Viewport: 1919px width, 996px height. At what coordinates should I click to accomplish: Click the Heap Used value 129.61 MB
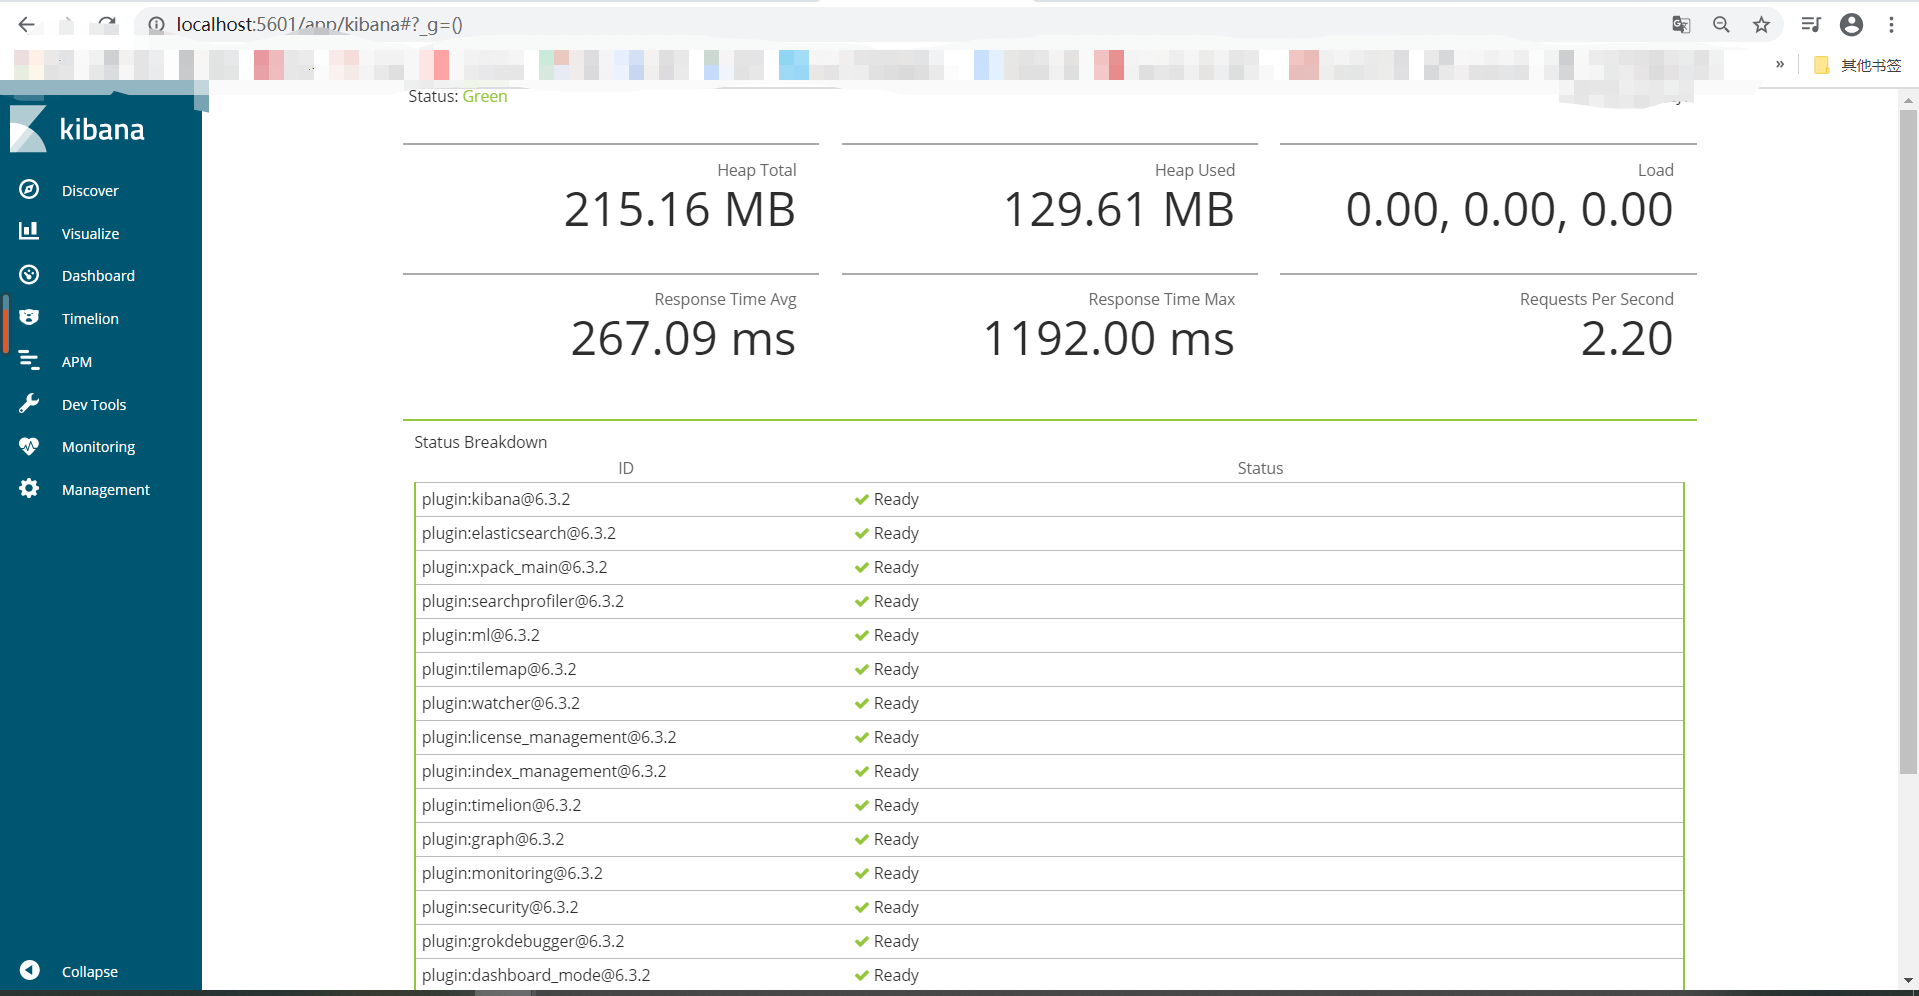[1118, 210]
